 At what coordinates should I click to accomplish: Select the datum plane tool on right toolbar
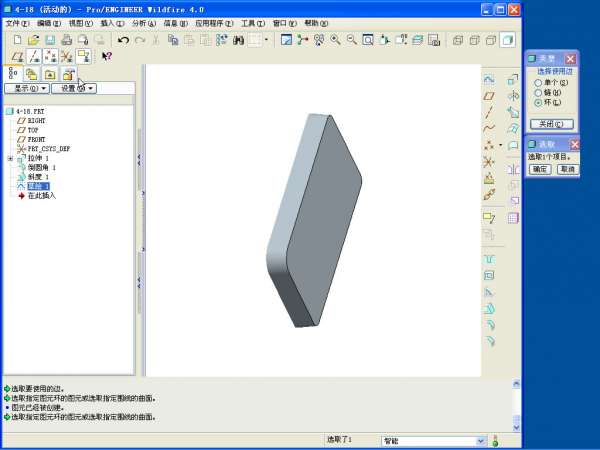tap(489, 96)
